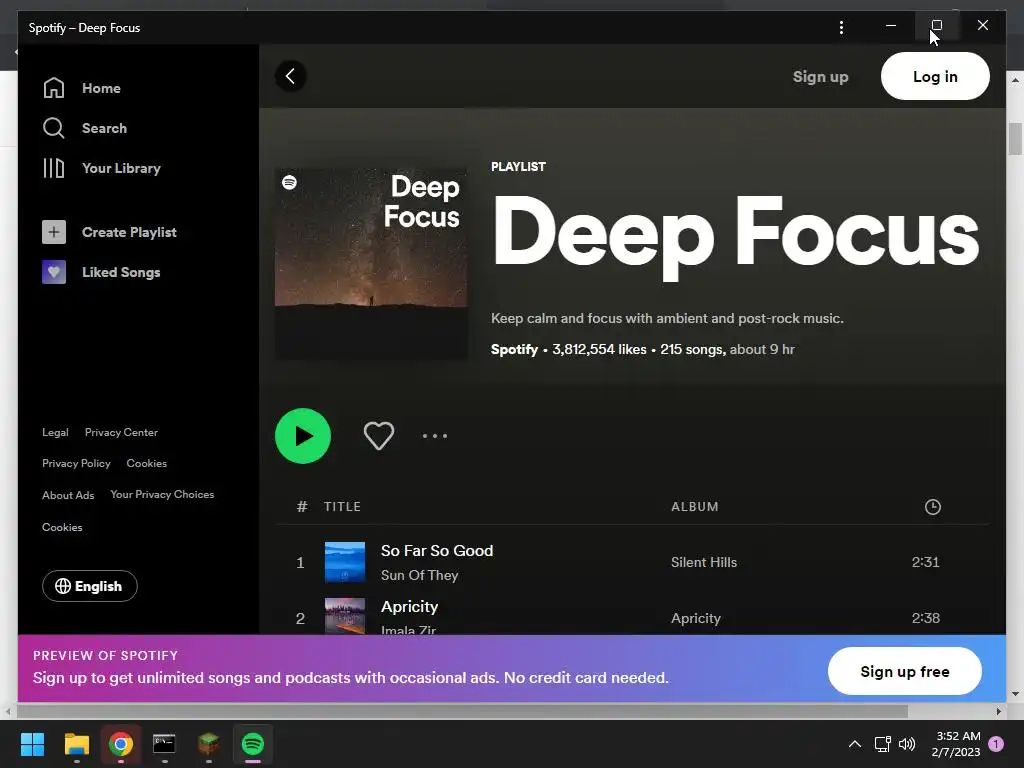Open Cookies link beside Privacy Policy
The width and height of the screenshot is (1024, 768).
(x=147, y=463)
